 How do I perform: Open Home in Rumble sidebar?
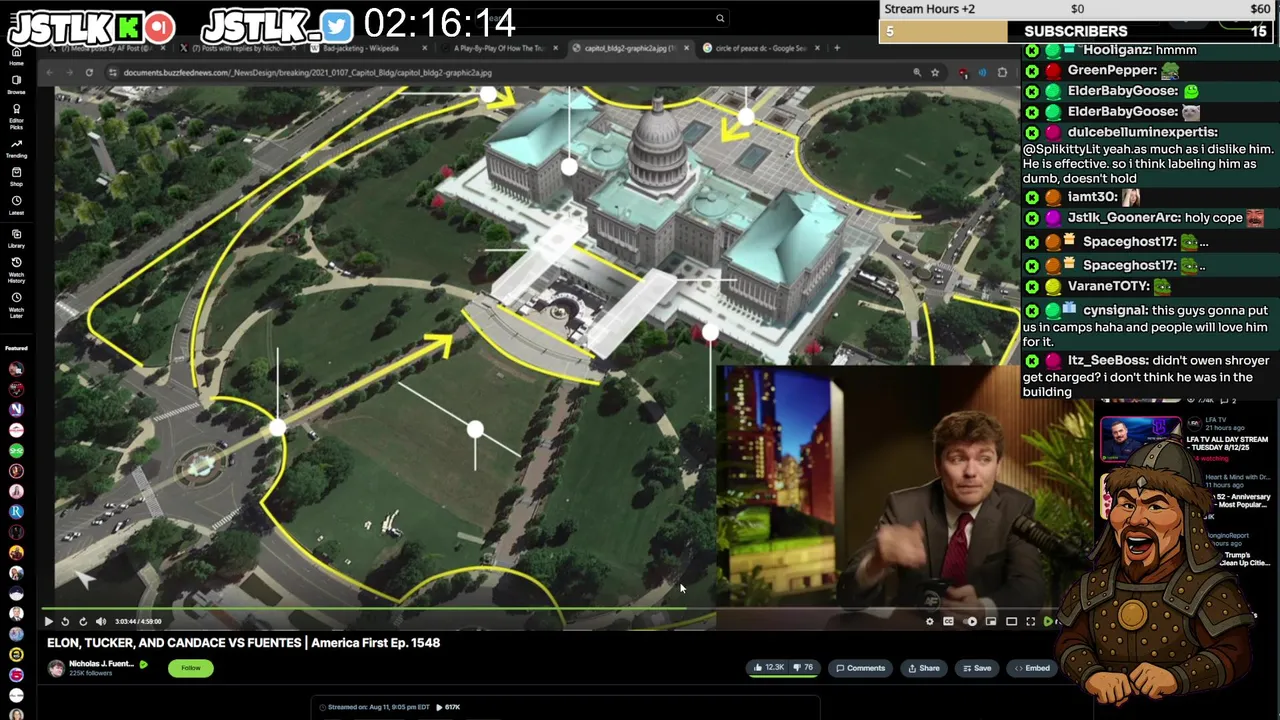(16, 55)
